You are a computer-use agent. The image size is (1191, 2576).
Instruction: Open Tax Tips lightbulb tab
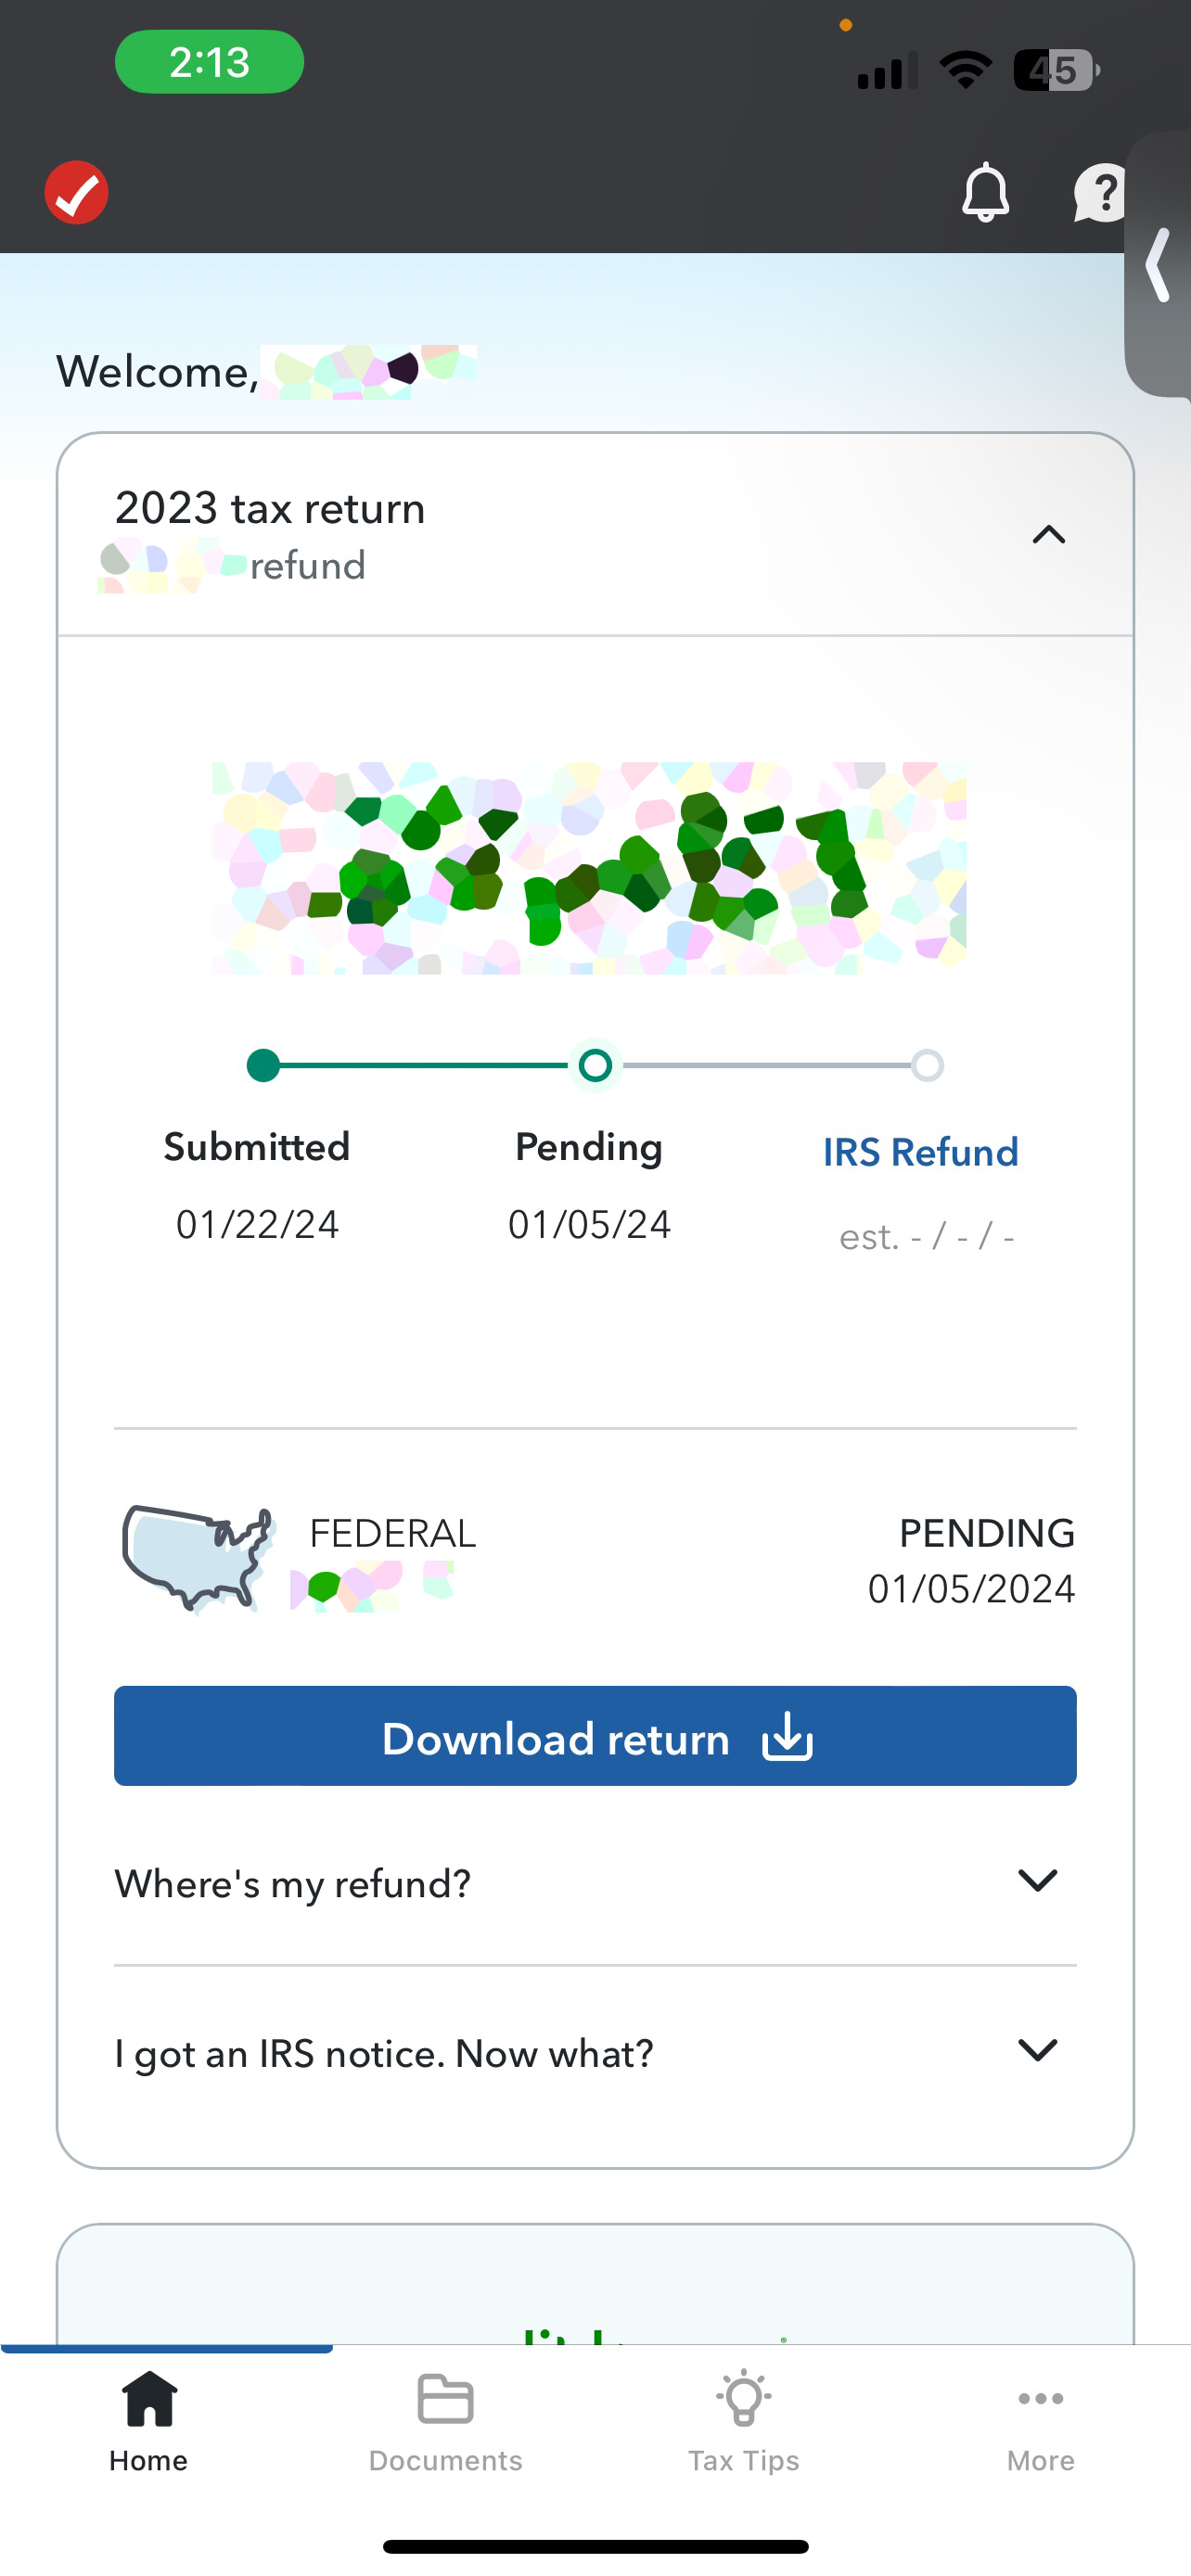coord(743,2421)
